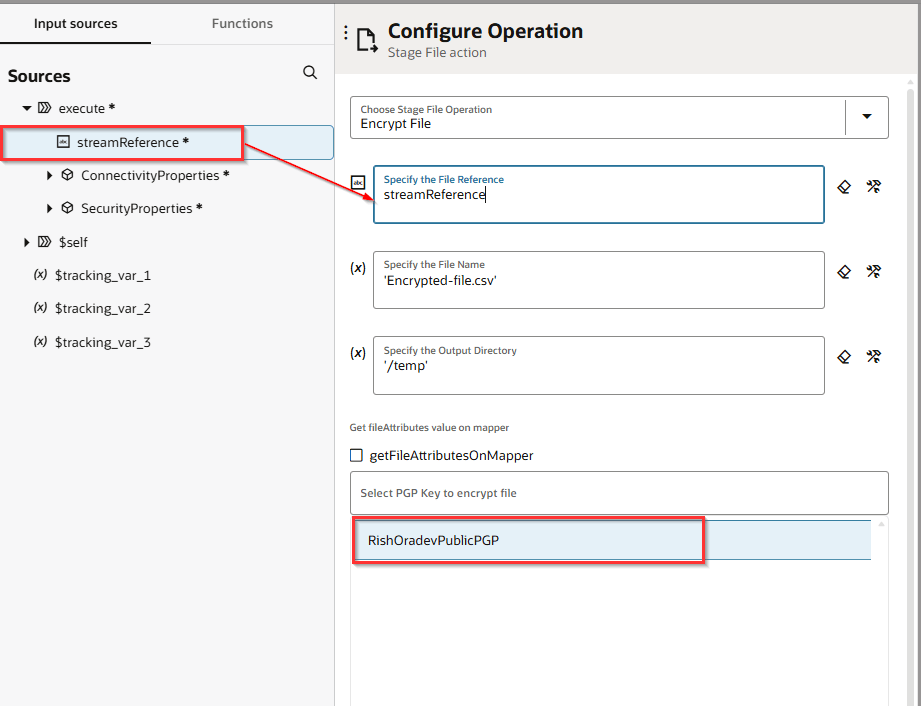Image resolution: width=921 pixels, height=706 pixels.
Task: Click the Specify the File Name field
Action: [x=598, y=281]
